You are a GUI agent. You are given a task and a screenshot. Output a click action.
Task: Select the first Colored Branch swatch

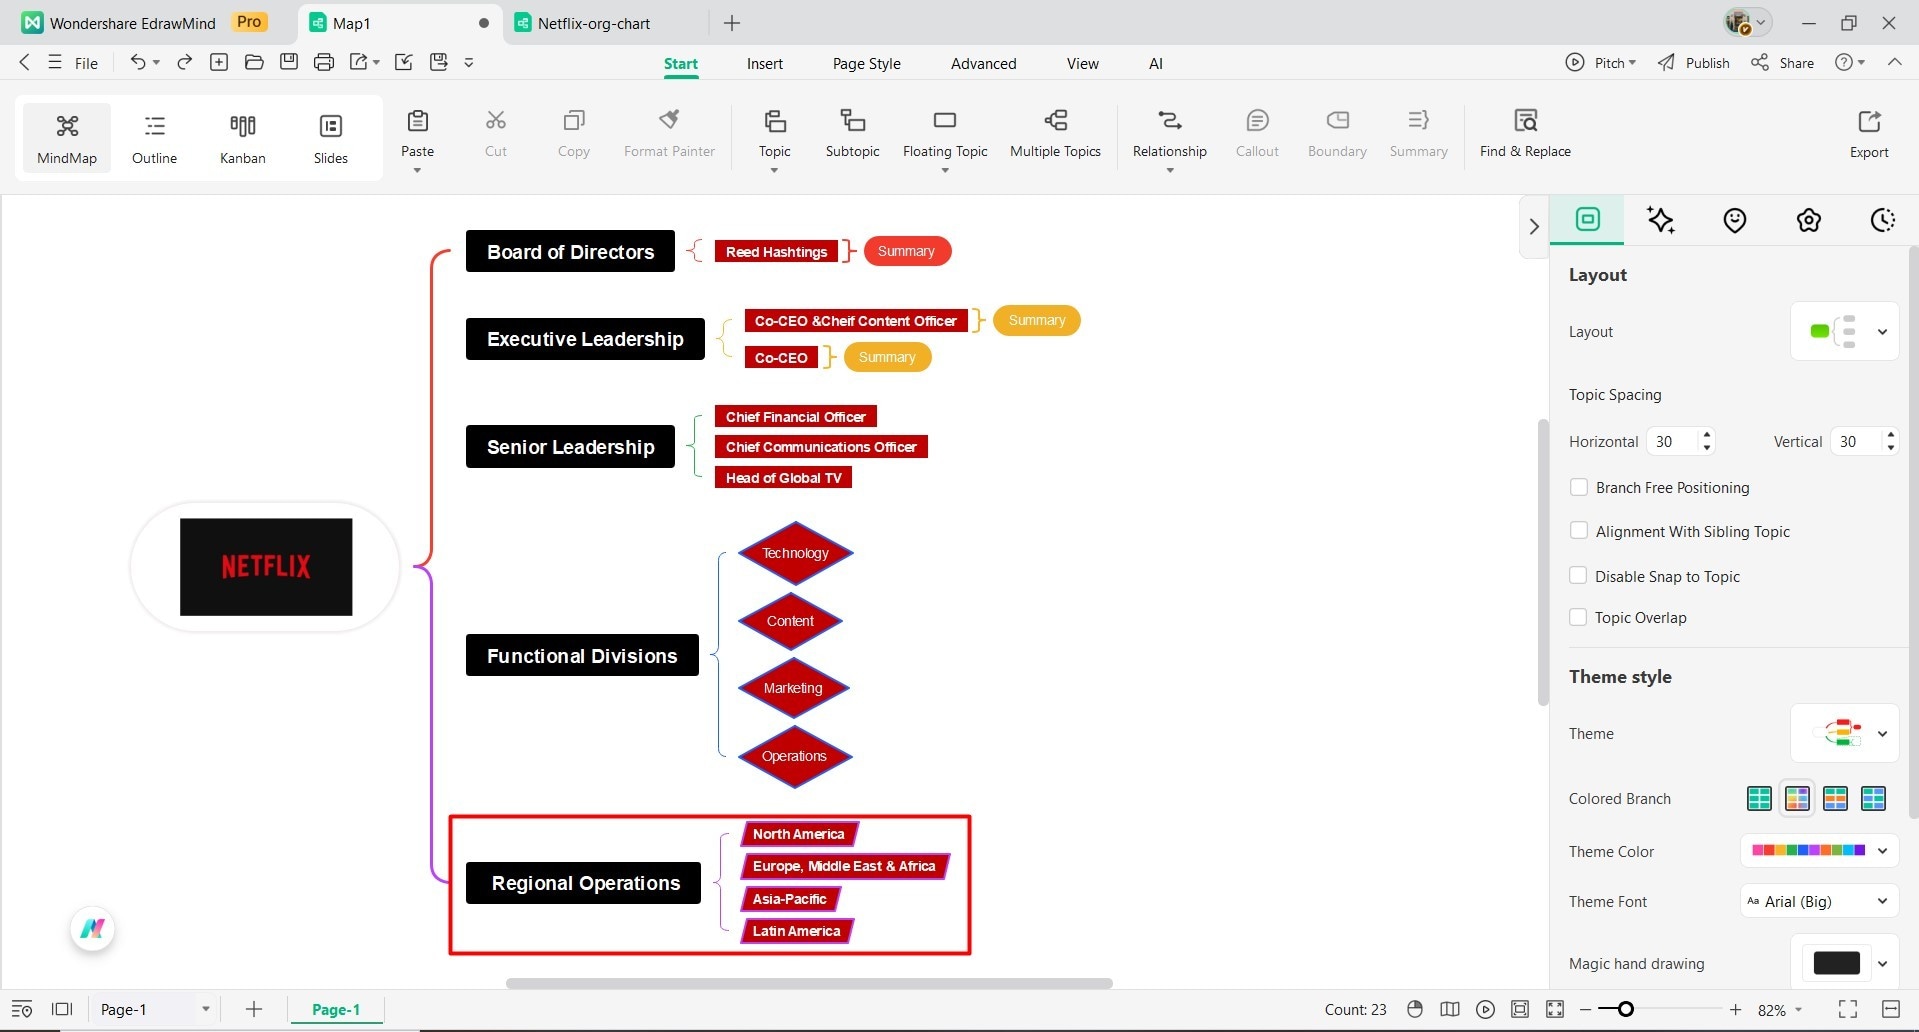tap(1759, 798)
